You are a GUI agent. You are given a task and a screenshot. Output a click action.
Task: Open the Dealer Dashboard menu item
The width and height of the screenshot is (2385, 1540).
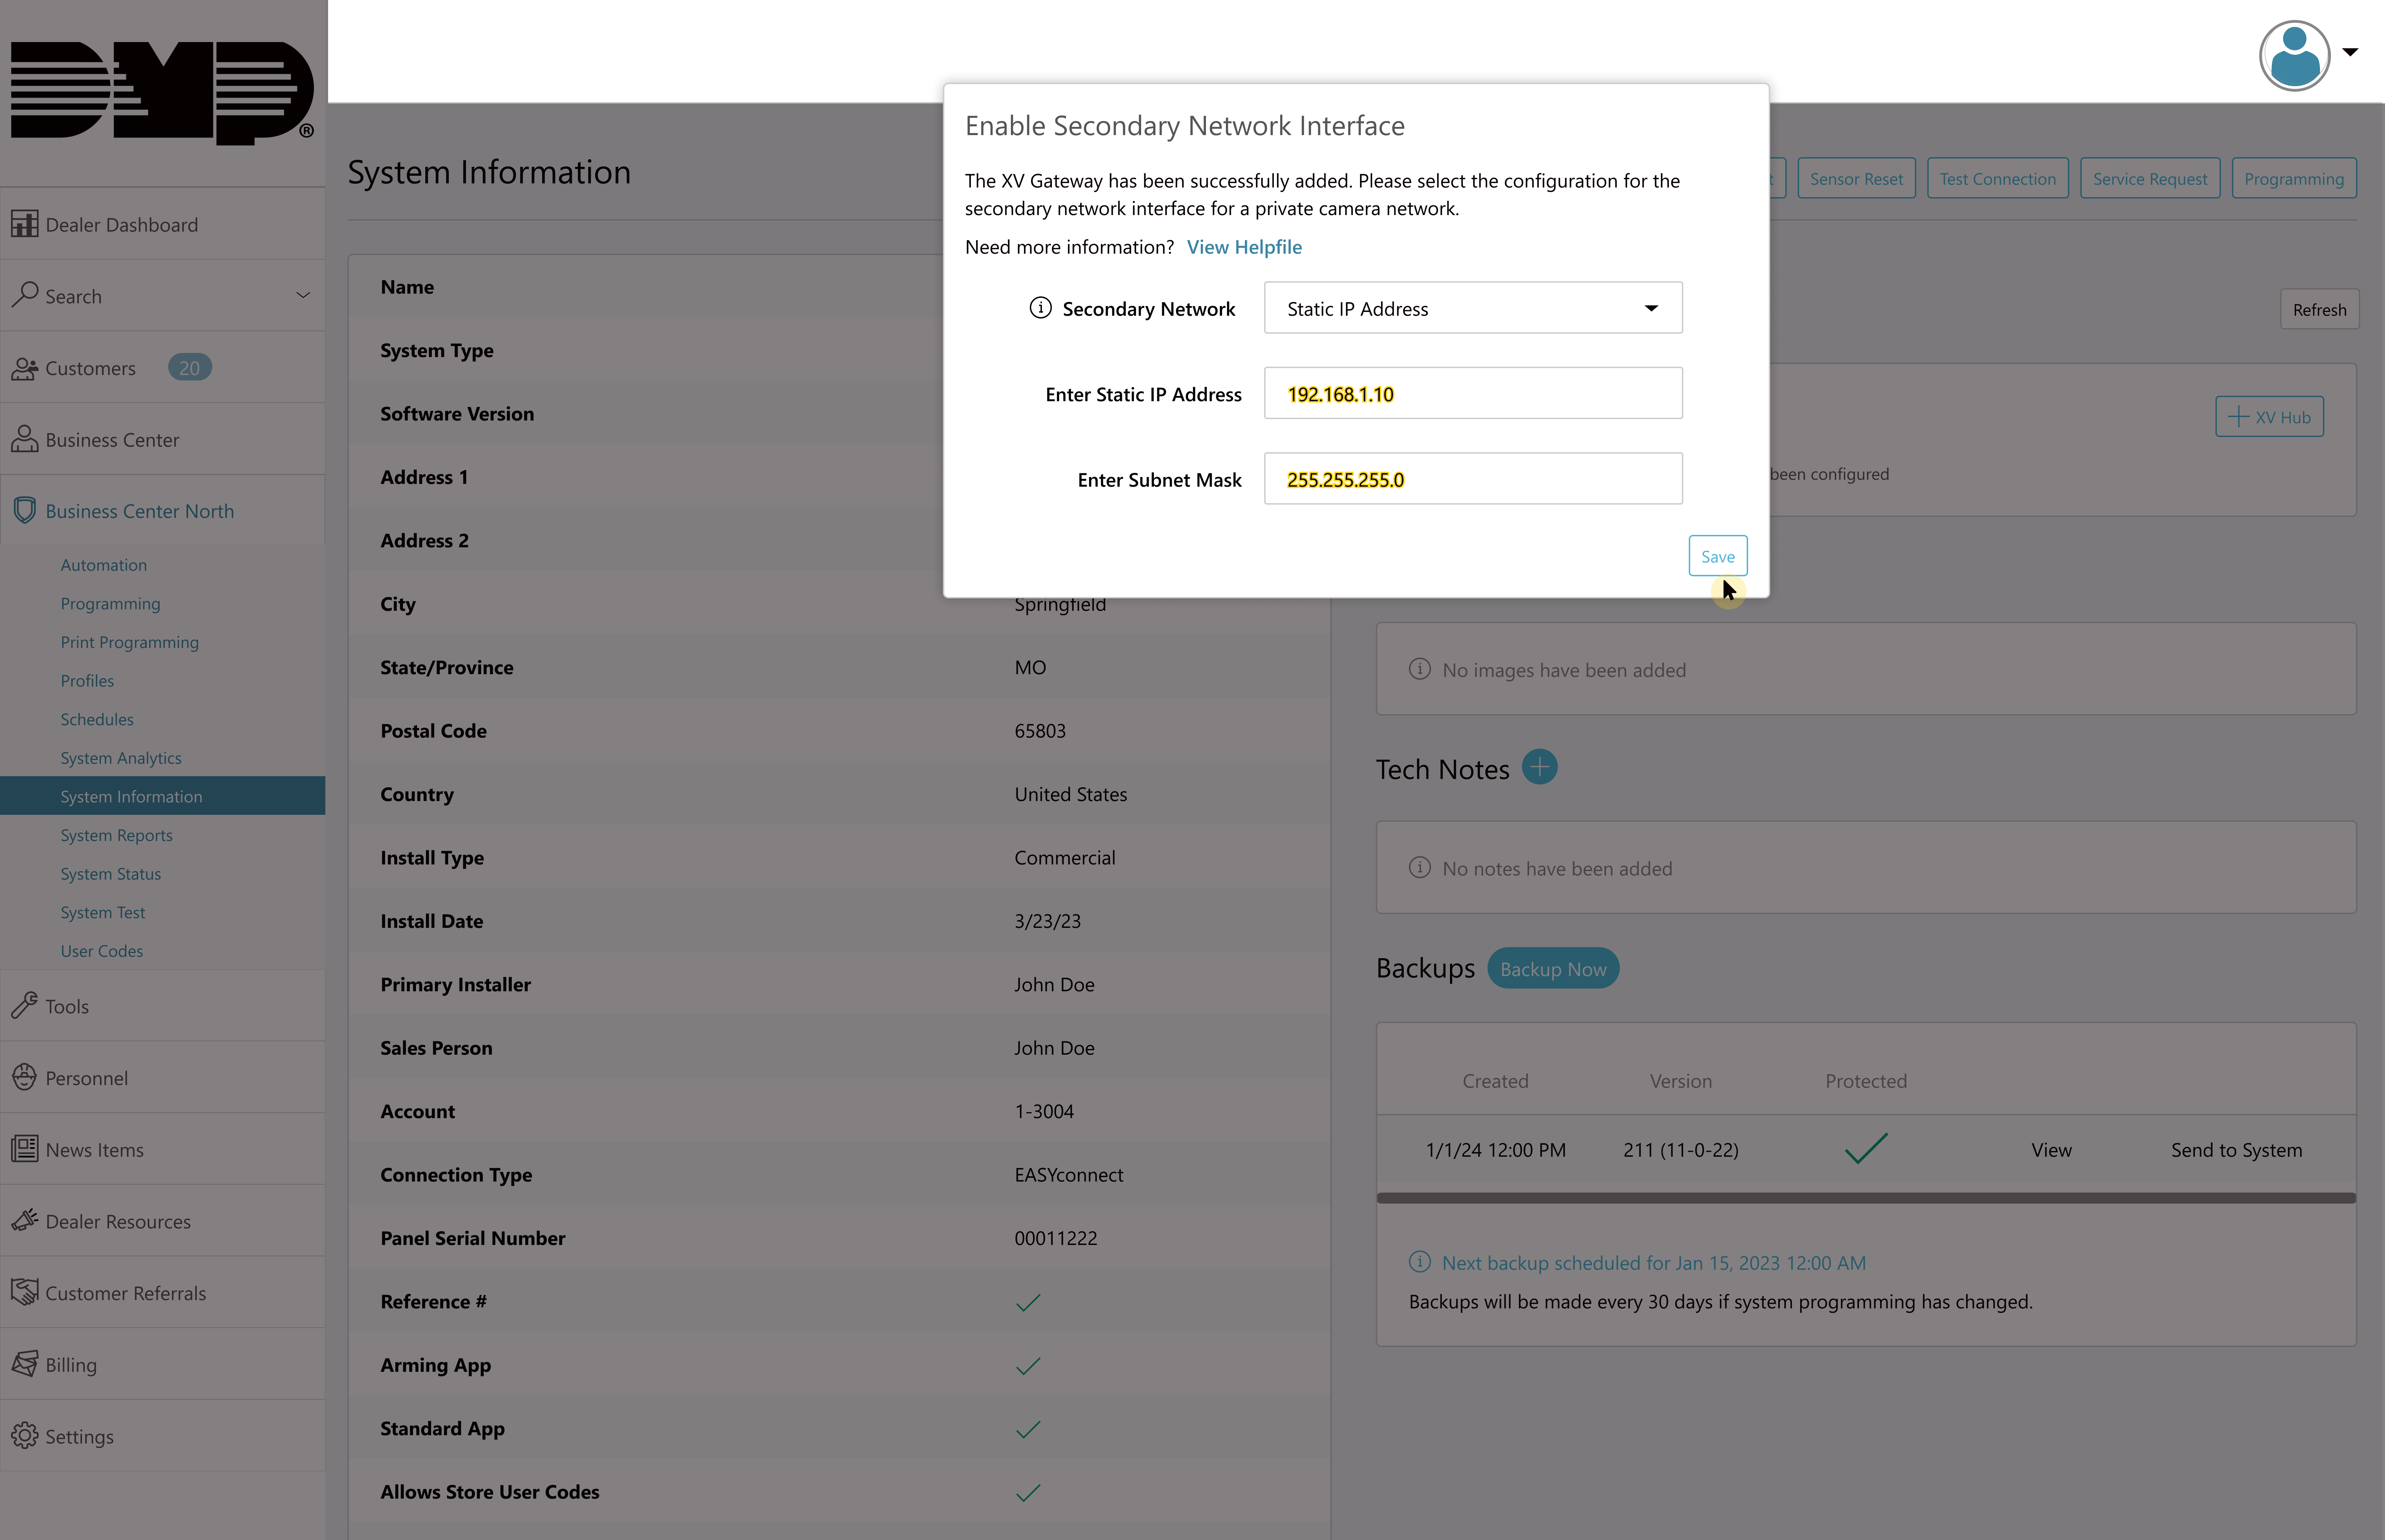tap(162, 224)
